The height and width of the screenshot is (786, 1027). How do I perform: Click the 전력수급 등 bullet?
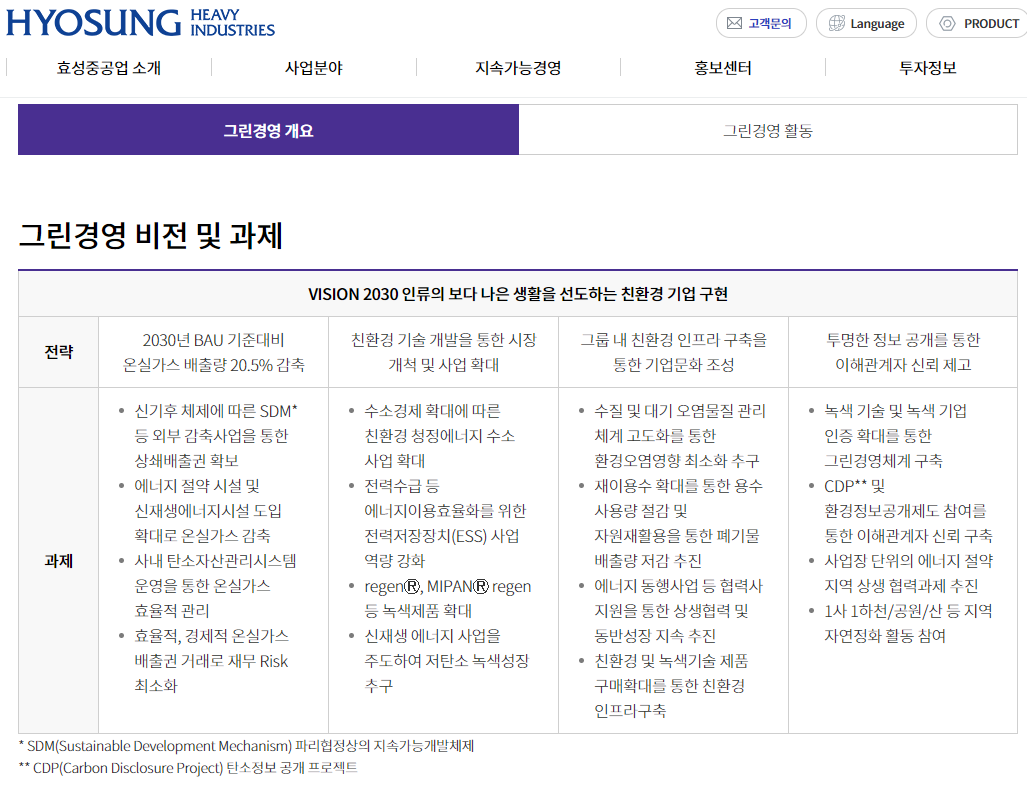445,523
